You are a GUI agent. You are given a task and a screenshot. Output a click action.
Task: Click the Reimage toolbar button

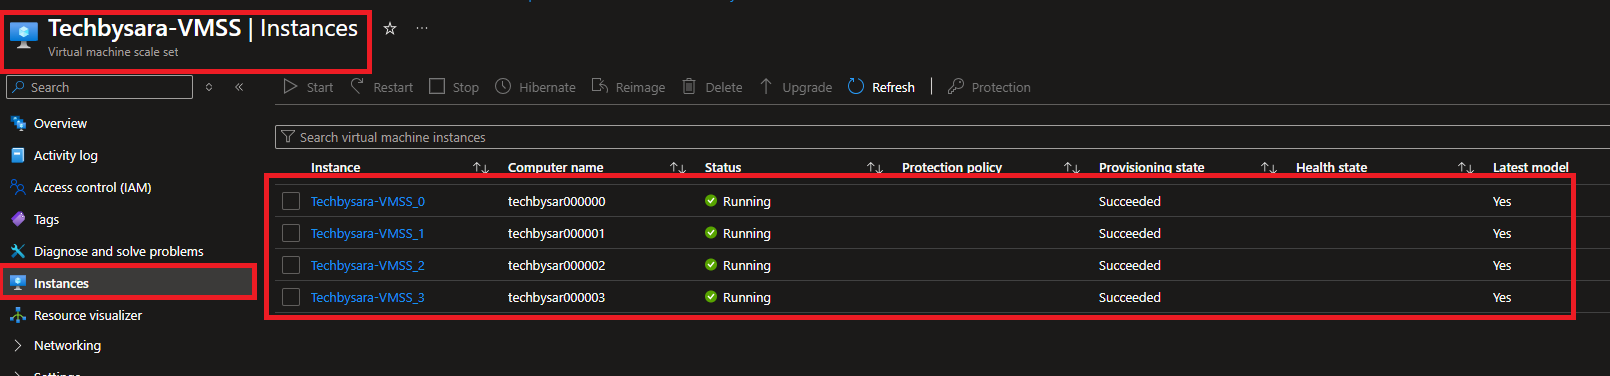(628, 87)
